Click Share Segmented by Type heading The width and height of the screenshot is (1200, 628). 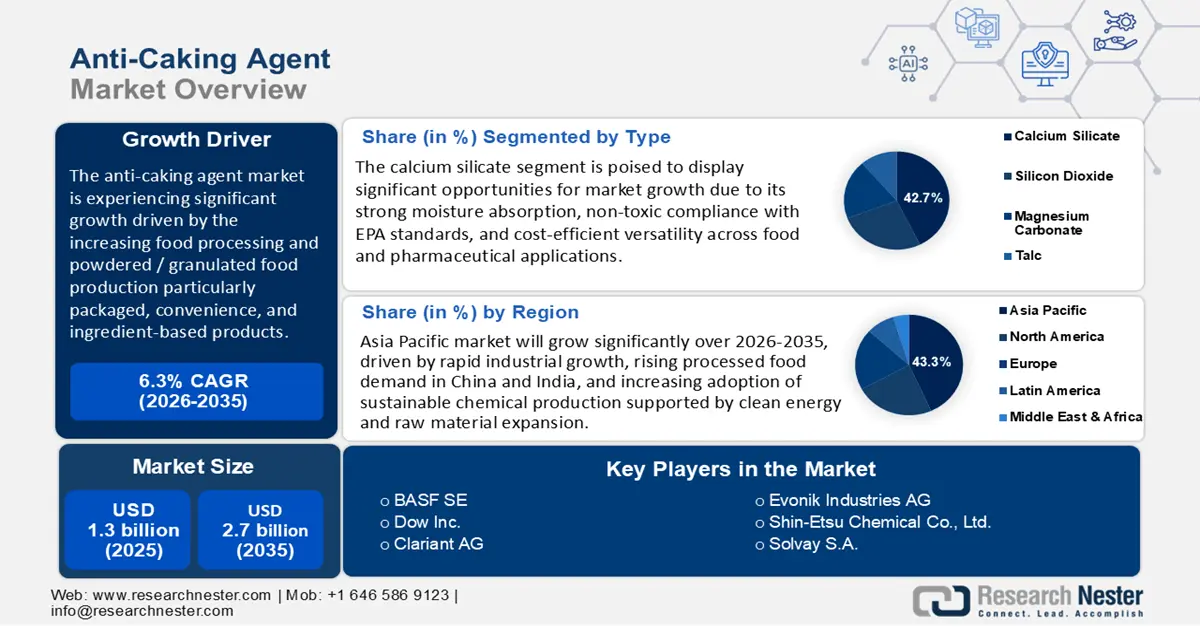point(516,137)
